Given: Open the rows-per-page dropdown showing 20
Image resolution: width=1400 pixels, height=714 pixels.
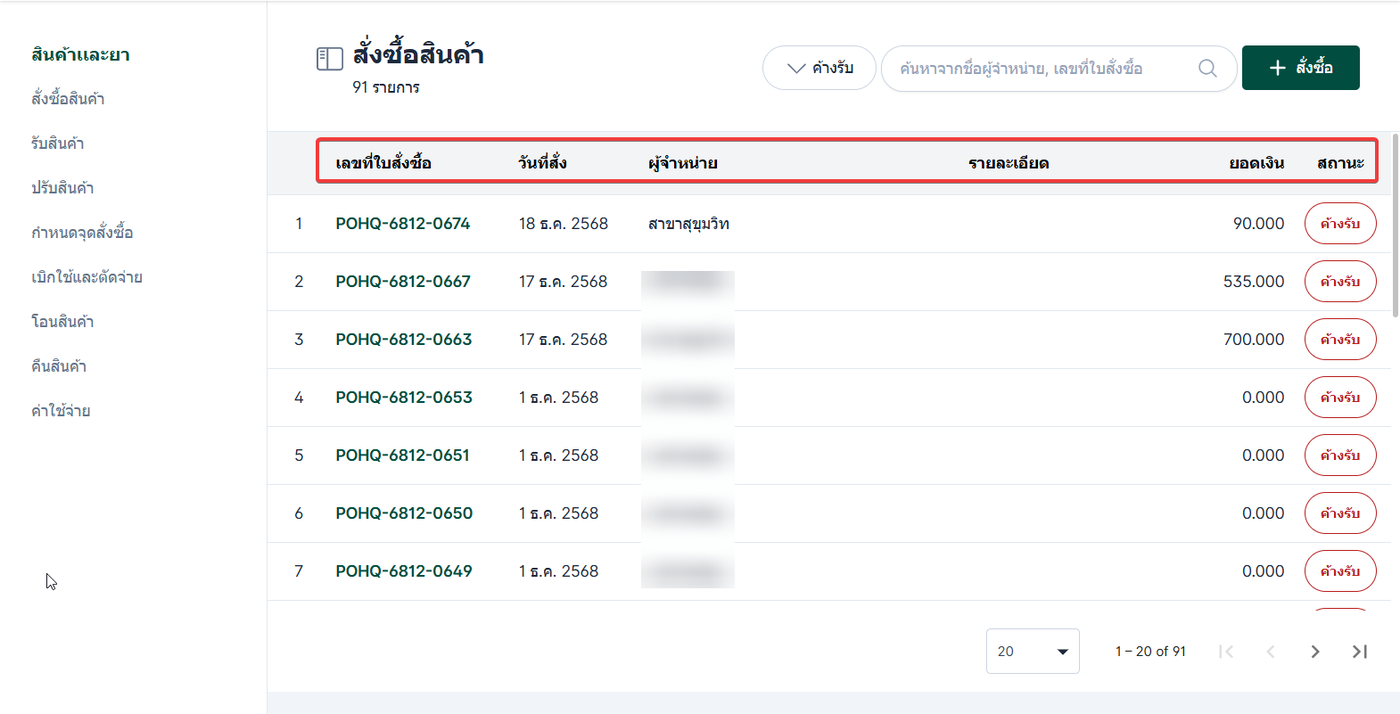Looking at the screenshot, I should coord(1032,651).
